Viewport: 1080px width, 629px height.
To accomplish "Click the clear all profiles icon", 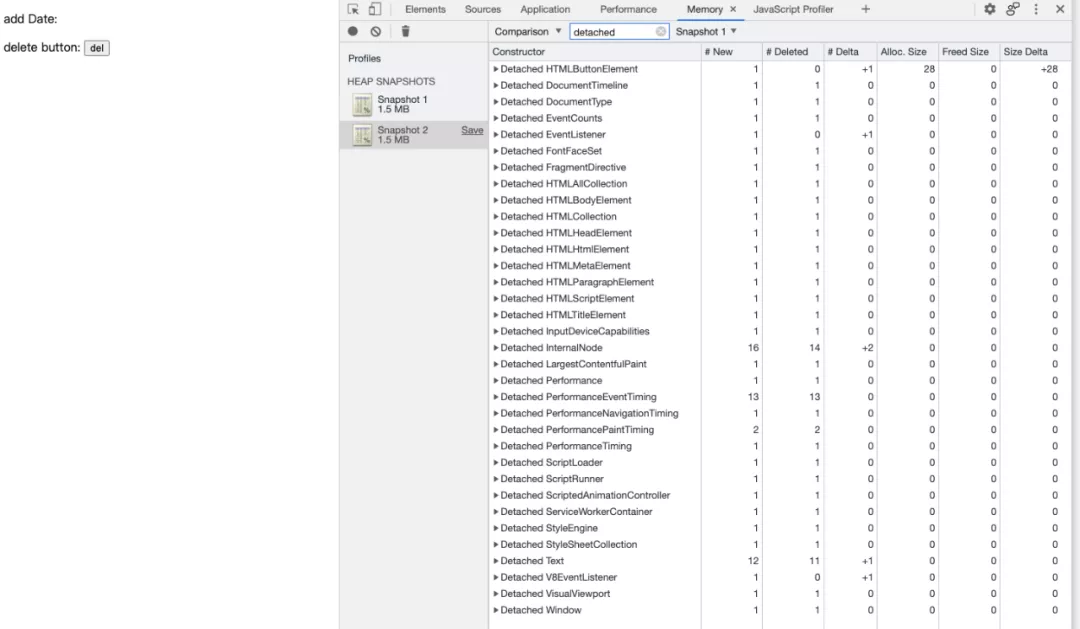I will 375,31.
